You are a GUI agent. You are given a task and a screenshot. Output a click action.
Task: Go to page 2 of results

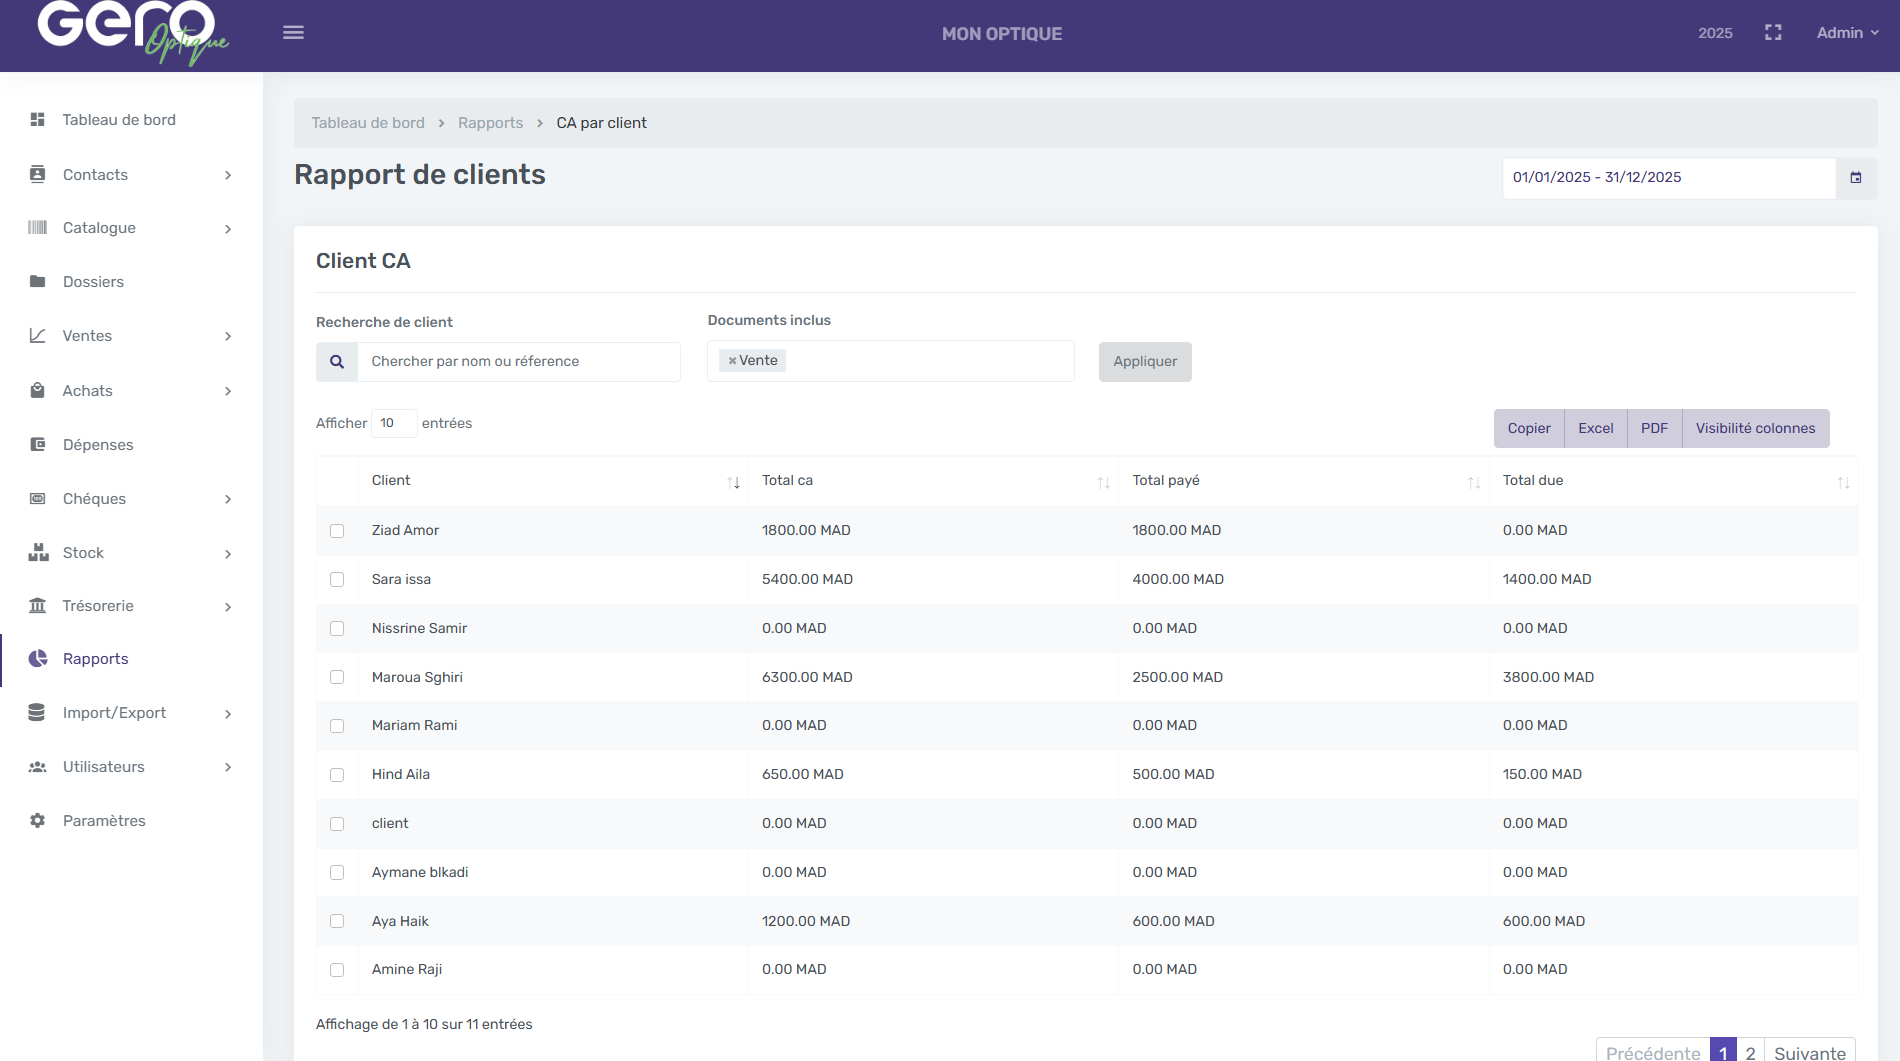[1750, 1052]
